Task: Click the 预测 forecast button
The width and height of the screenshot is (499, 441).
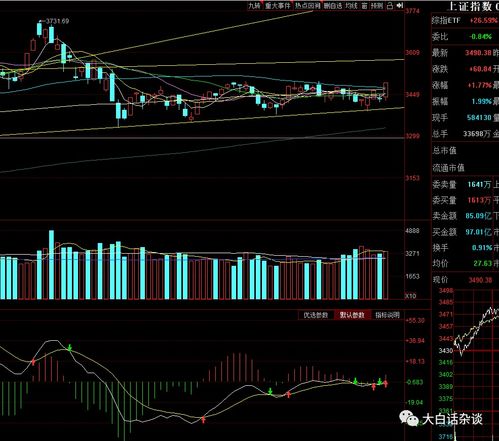Action: tap(377, 6)
